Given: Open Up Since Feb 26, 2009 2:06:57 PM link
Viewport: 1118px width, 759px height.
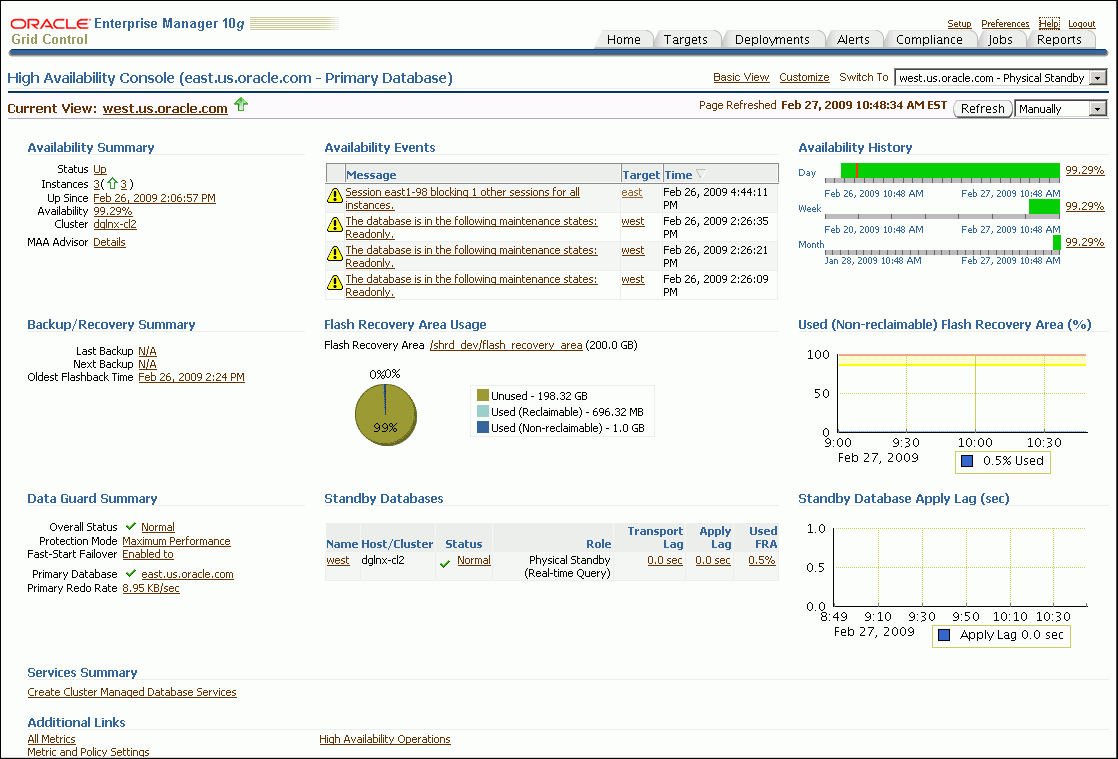Looking at the screenshot, I should [x=154, y=198].
